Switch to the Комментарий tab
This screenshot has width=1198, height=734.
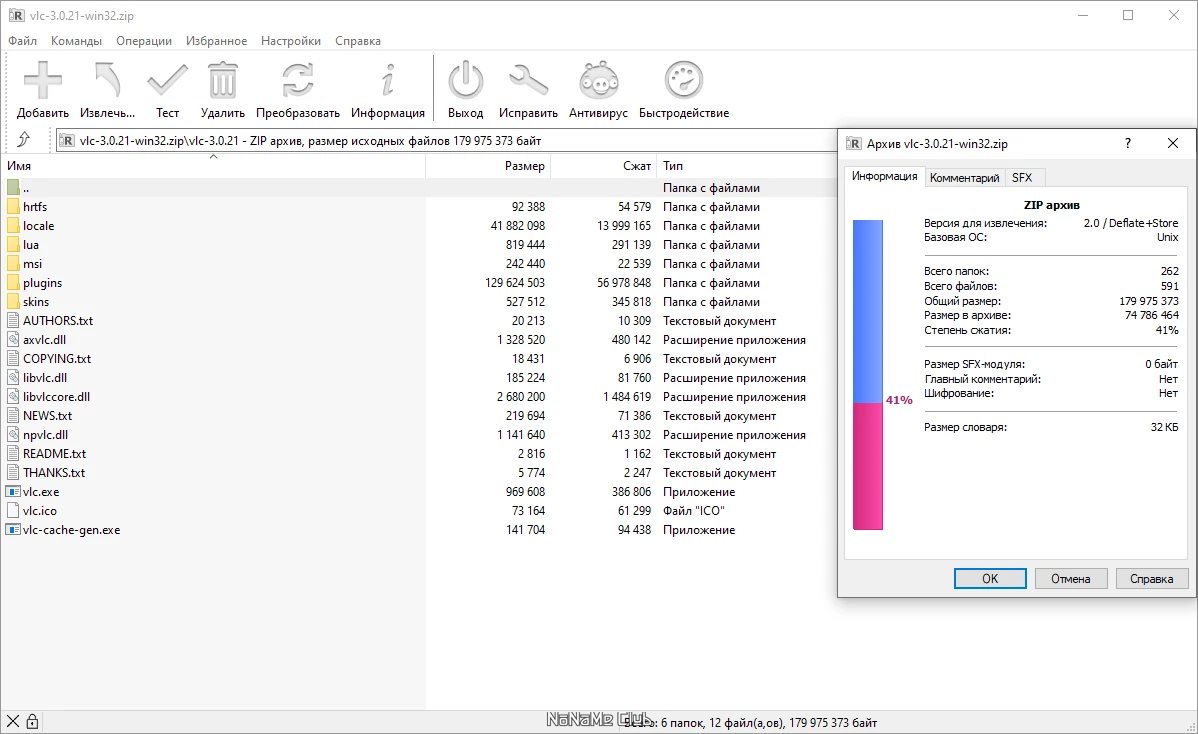[x=964, y=177]
